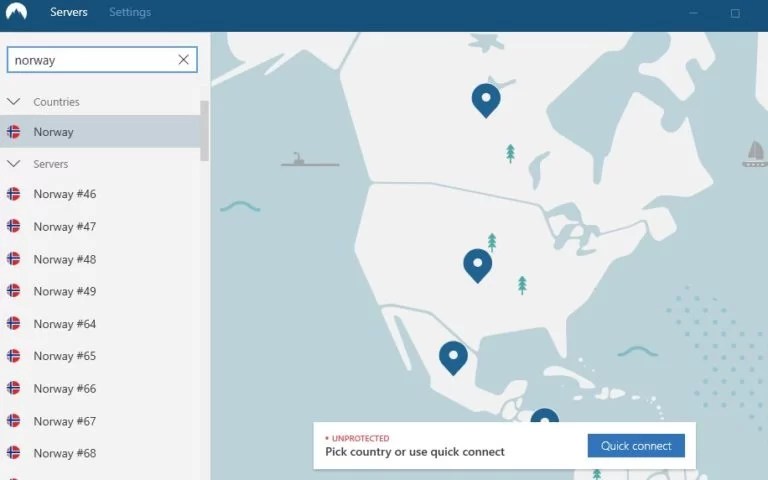This screenshot has width=768, height=480.
Task: Click the Quick connect button
Action: click(x=636, y=446)
